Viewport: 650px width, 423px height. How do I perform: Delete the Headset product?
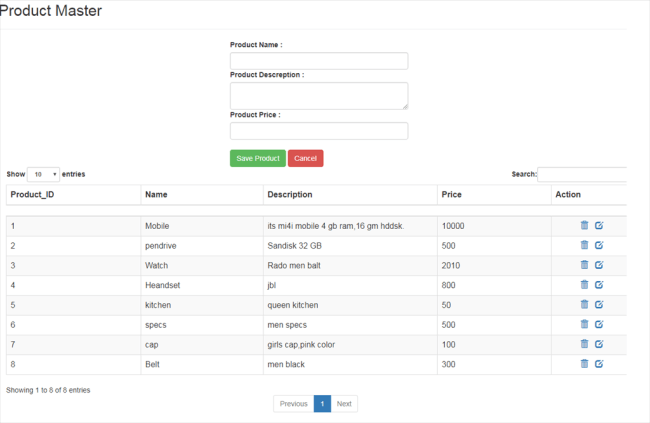(584, 285)
